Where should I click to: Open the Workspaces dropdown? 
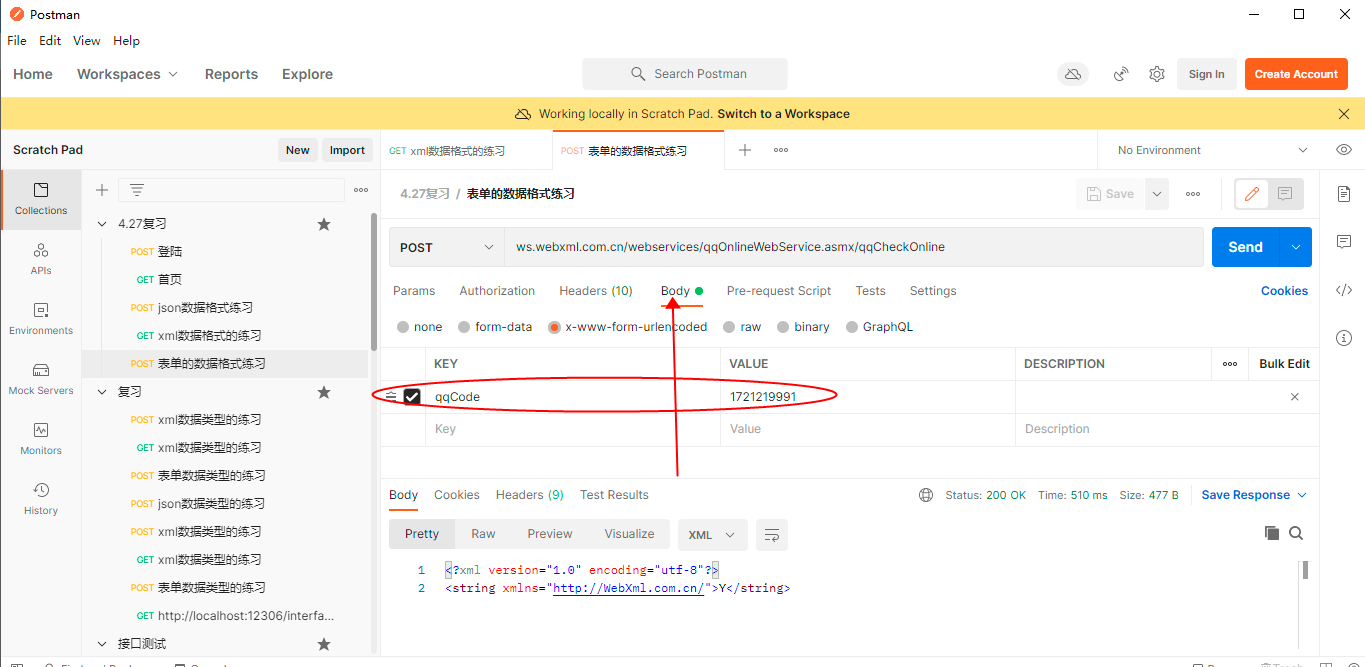127,74
